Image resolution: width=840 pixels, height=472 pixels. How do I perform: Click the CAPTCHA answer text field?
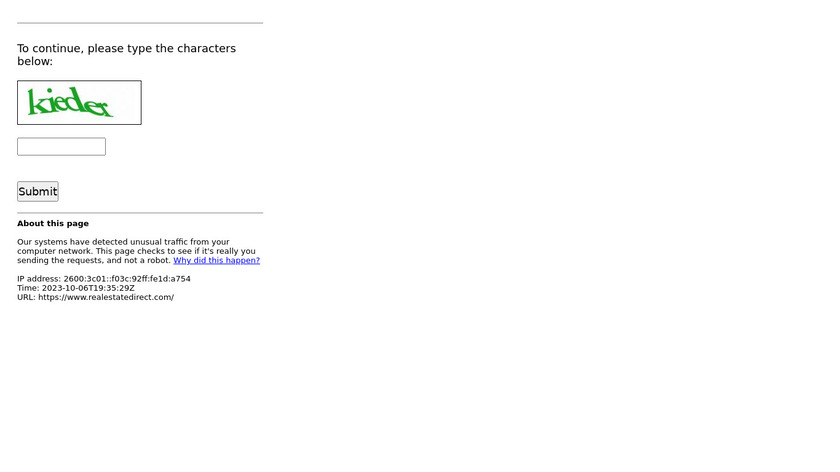pyautogui.click(x=61, y=147)
